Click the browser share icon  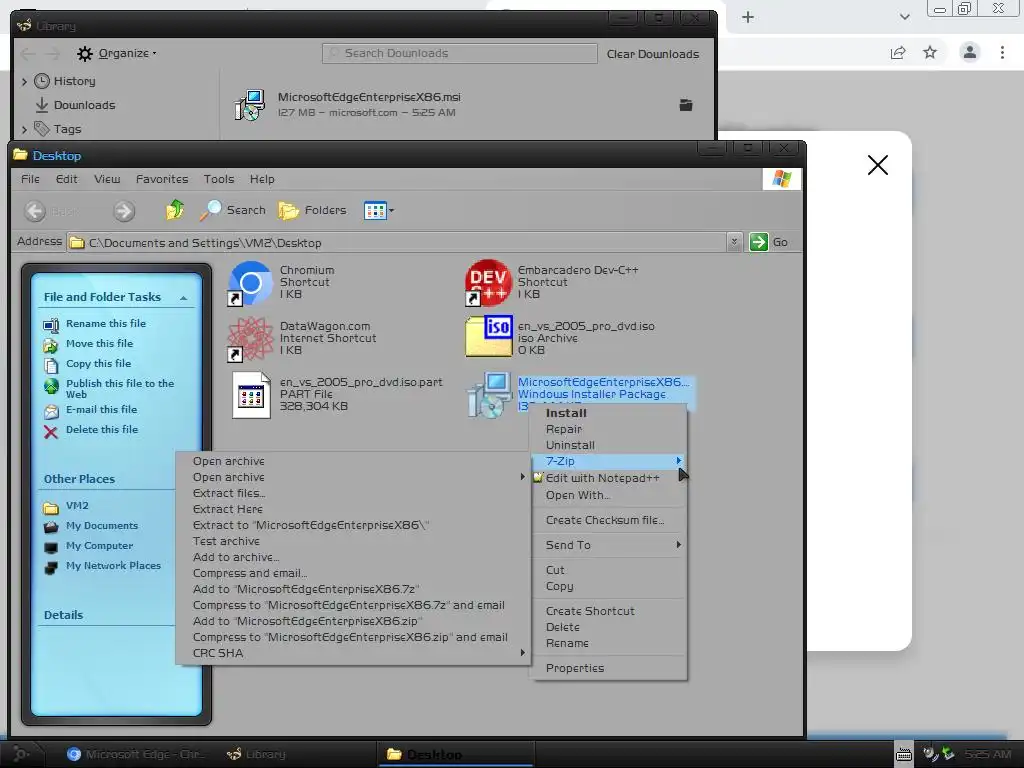pyautogui.click(x=898, y=52)
